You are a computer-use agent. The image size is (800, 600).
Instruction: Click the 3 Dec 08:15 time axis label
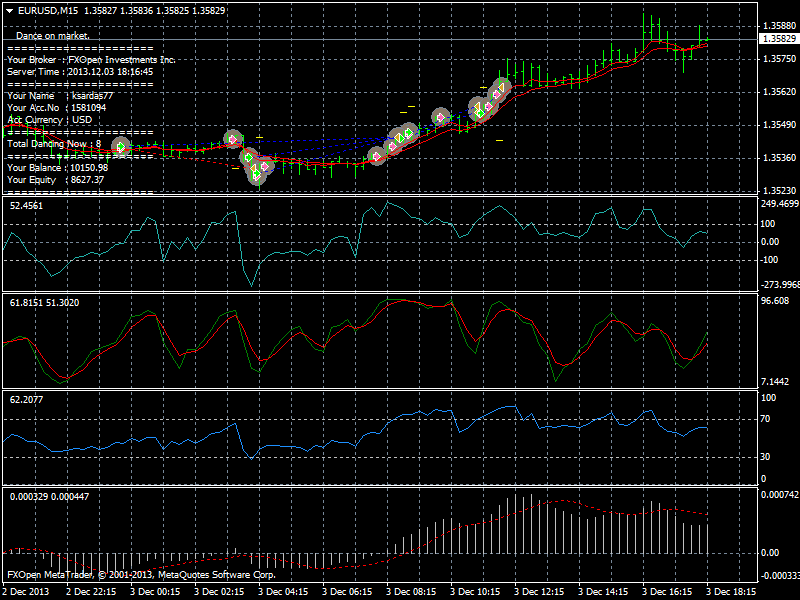[x=411, y=591]
